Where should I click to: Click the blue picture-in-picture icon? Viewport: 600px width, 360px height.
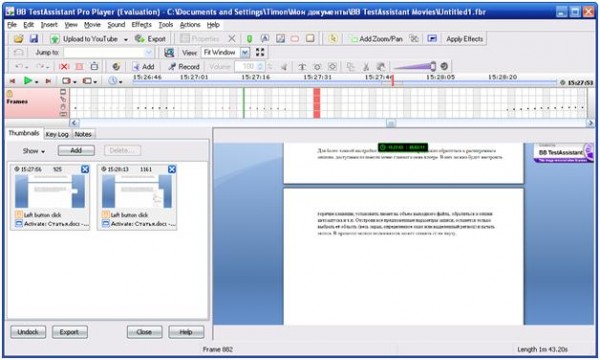pyautogui.click(x=432, y=38)
